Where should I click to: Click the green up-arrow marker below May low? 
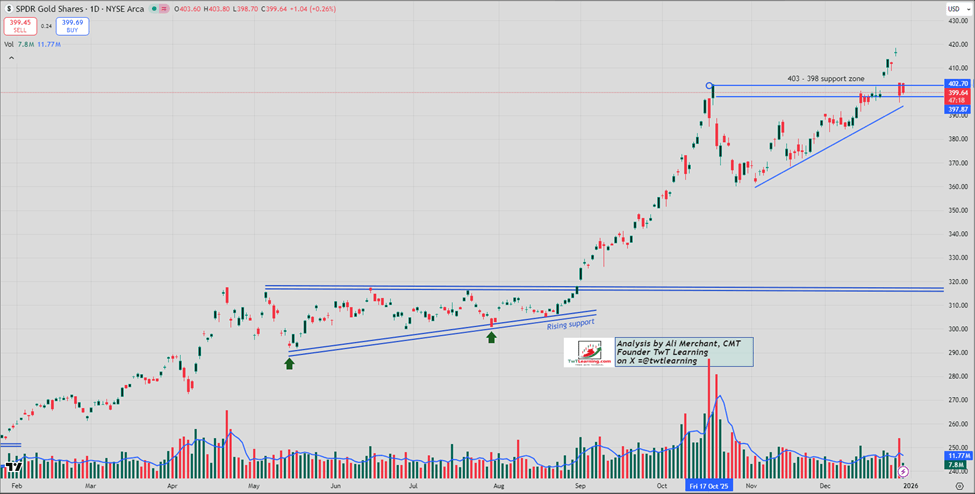point(289,364)
